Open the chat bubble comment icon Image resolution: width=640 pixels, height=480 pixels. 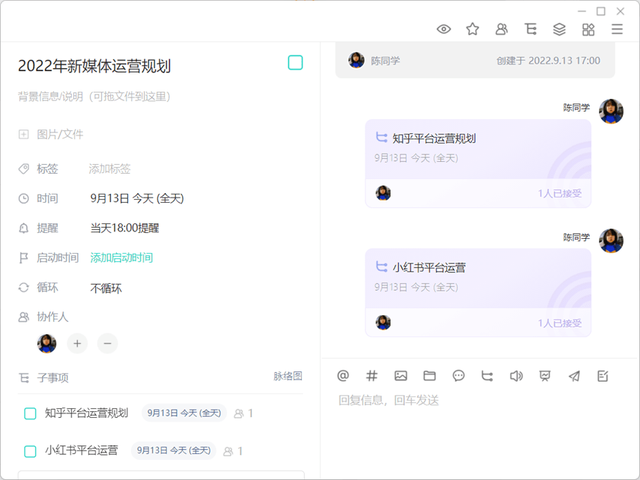click(x=458, y=376)
